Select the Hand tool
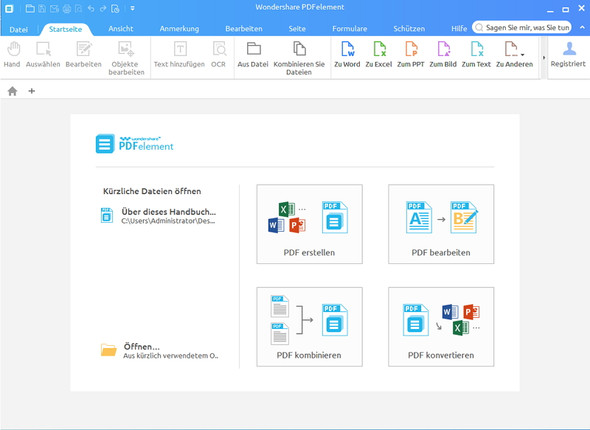590x430 pixels. tap(12, 55)
